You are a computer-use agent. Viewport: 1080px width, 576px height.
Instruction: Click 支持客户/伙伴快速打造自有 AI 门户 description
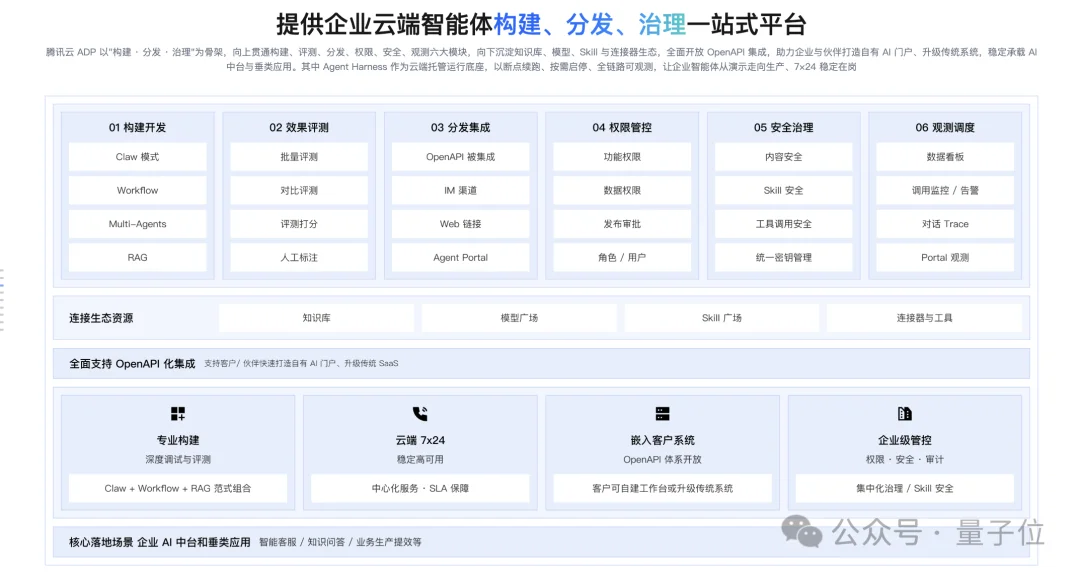point(301,364)
